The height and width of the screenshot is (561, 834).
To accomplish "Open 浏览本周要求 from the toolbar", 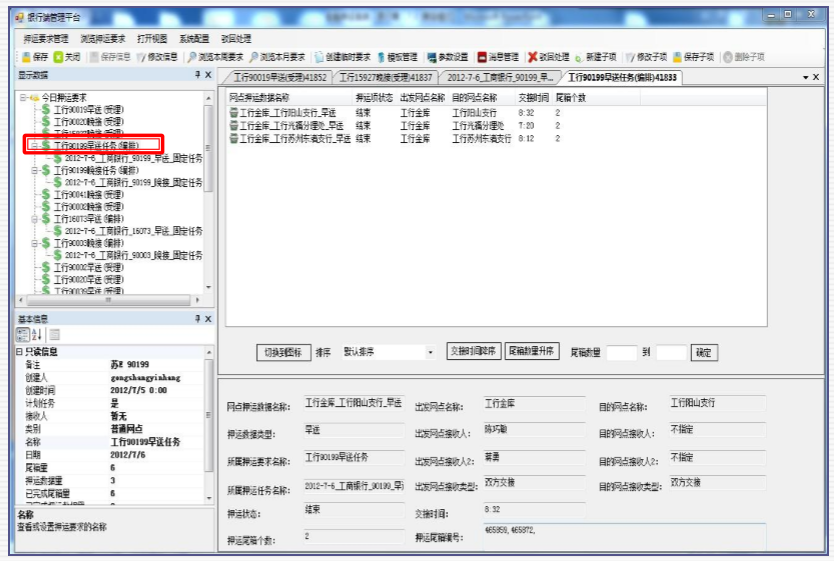I will [215, 57].
